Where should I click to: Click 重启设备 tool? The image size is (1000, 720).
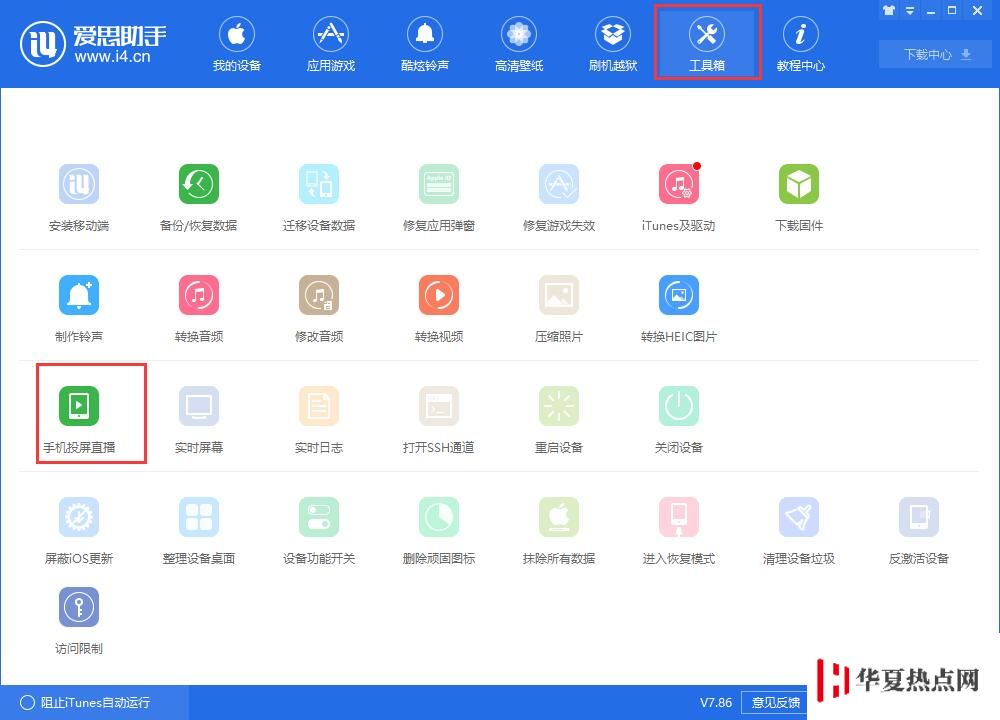coord(559,420)
